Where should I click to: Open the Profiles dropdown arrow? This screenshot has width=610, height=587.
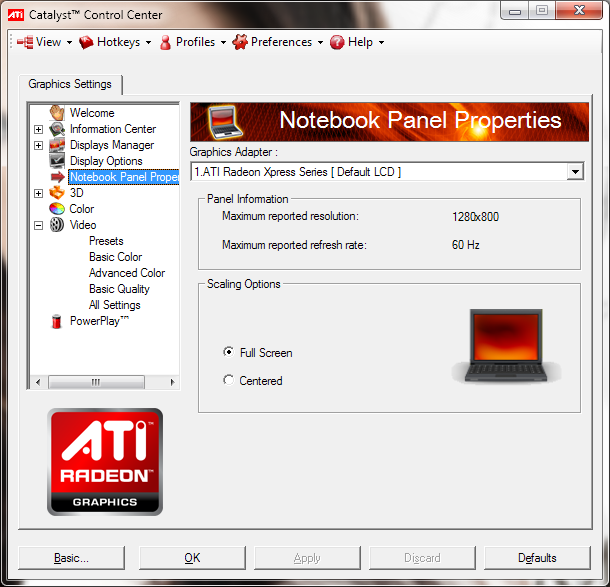coord(223,42)
